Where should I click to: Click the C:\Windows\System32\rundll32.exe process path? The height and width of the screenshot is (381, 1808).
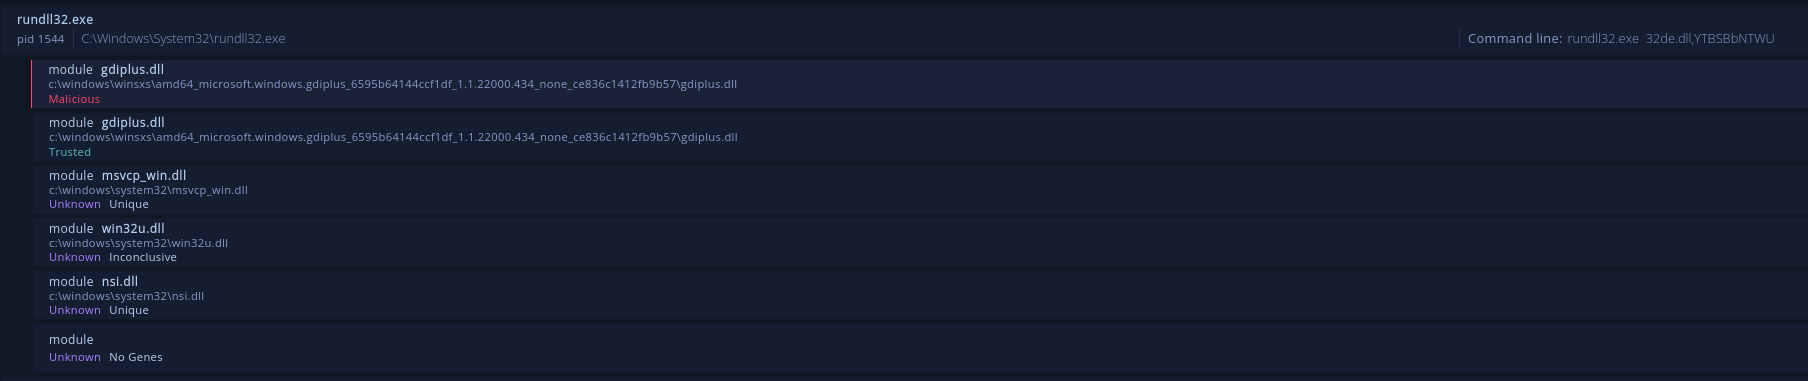(184, 39)
